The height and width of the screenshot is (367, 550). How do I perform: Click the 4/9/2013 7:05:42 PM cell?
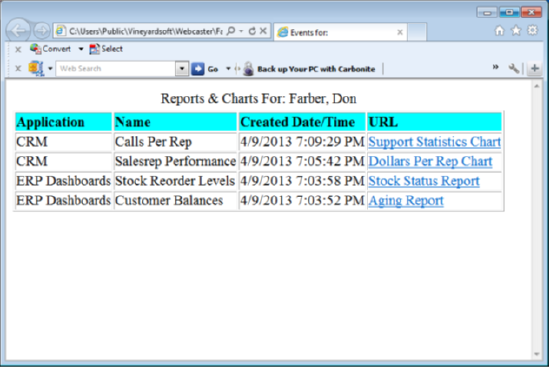(x=302, y=161)
